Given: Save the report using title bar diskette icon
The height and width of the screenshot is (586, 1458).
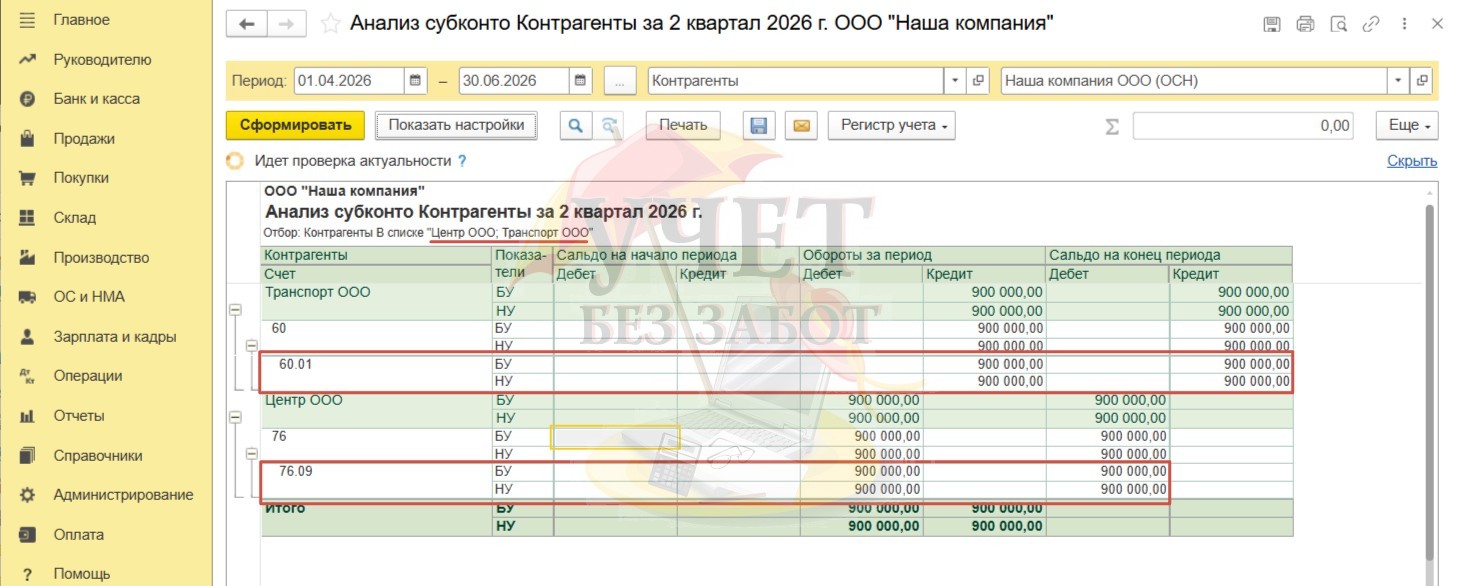Looking at the screenshot, I should pyautogui.click(x=1271, y=24).
